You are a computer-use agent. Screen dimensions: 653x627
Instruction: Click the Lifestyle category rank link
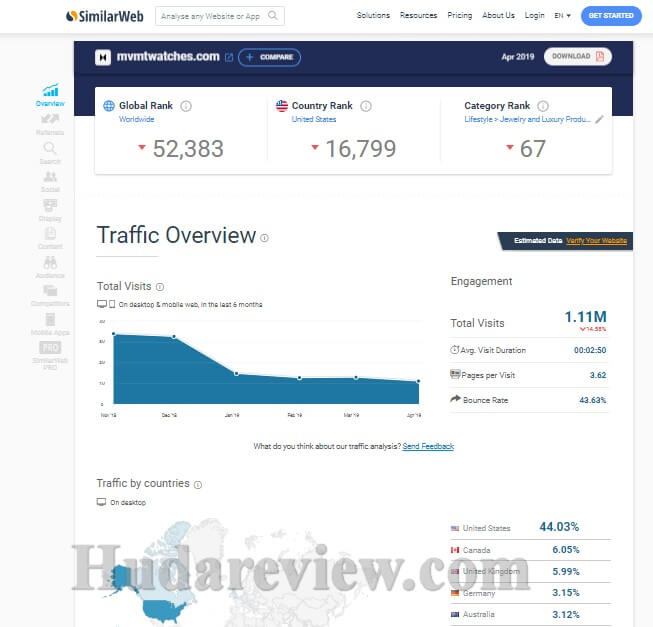point(527,119)
